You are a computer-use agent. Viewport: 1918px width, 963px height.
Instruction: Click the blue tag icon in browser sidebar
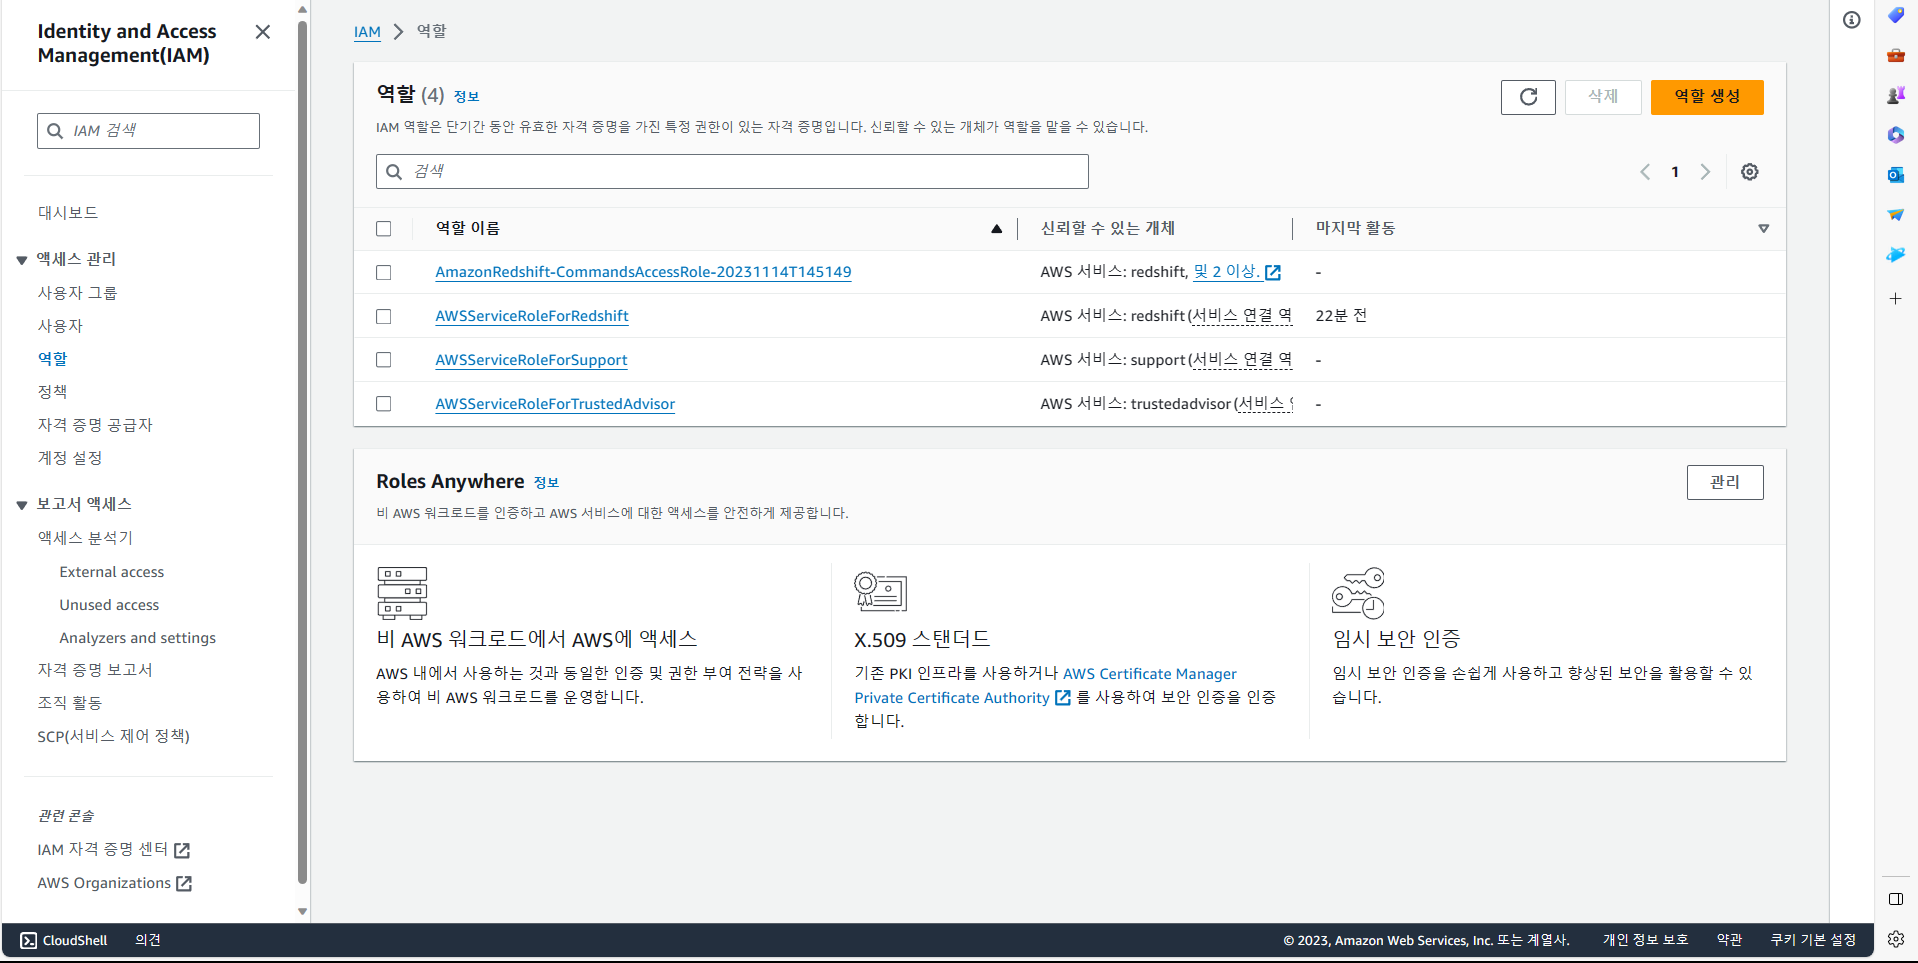pos(1896,15)
